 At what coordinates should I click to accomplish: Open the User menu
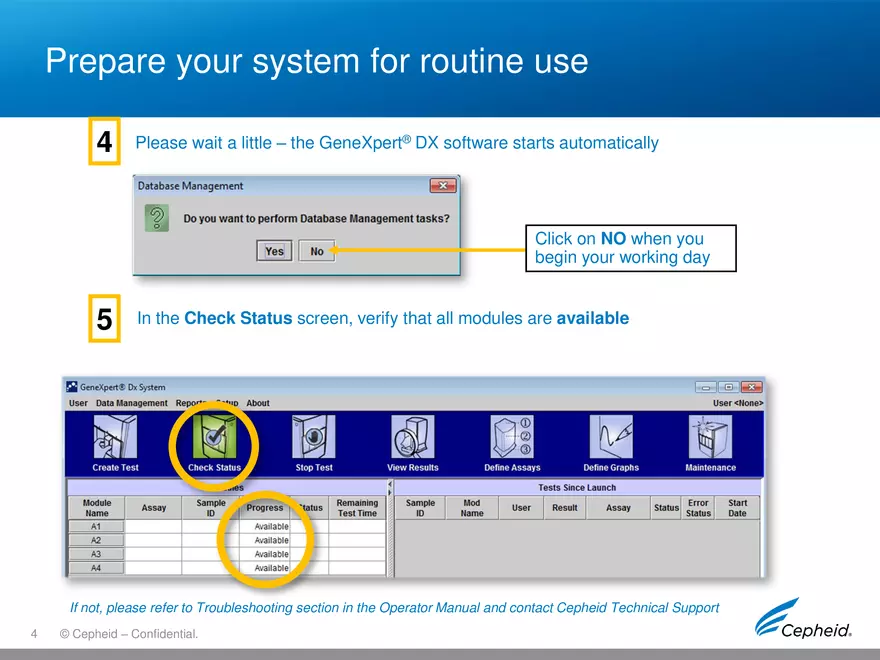click(x=77, y=403)
